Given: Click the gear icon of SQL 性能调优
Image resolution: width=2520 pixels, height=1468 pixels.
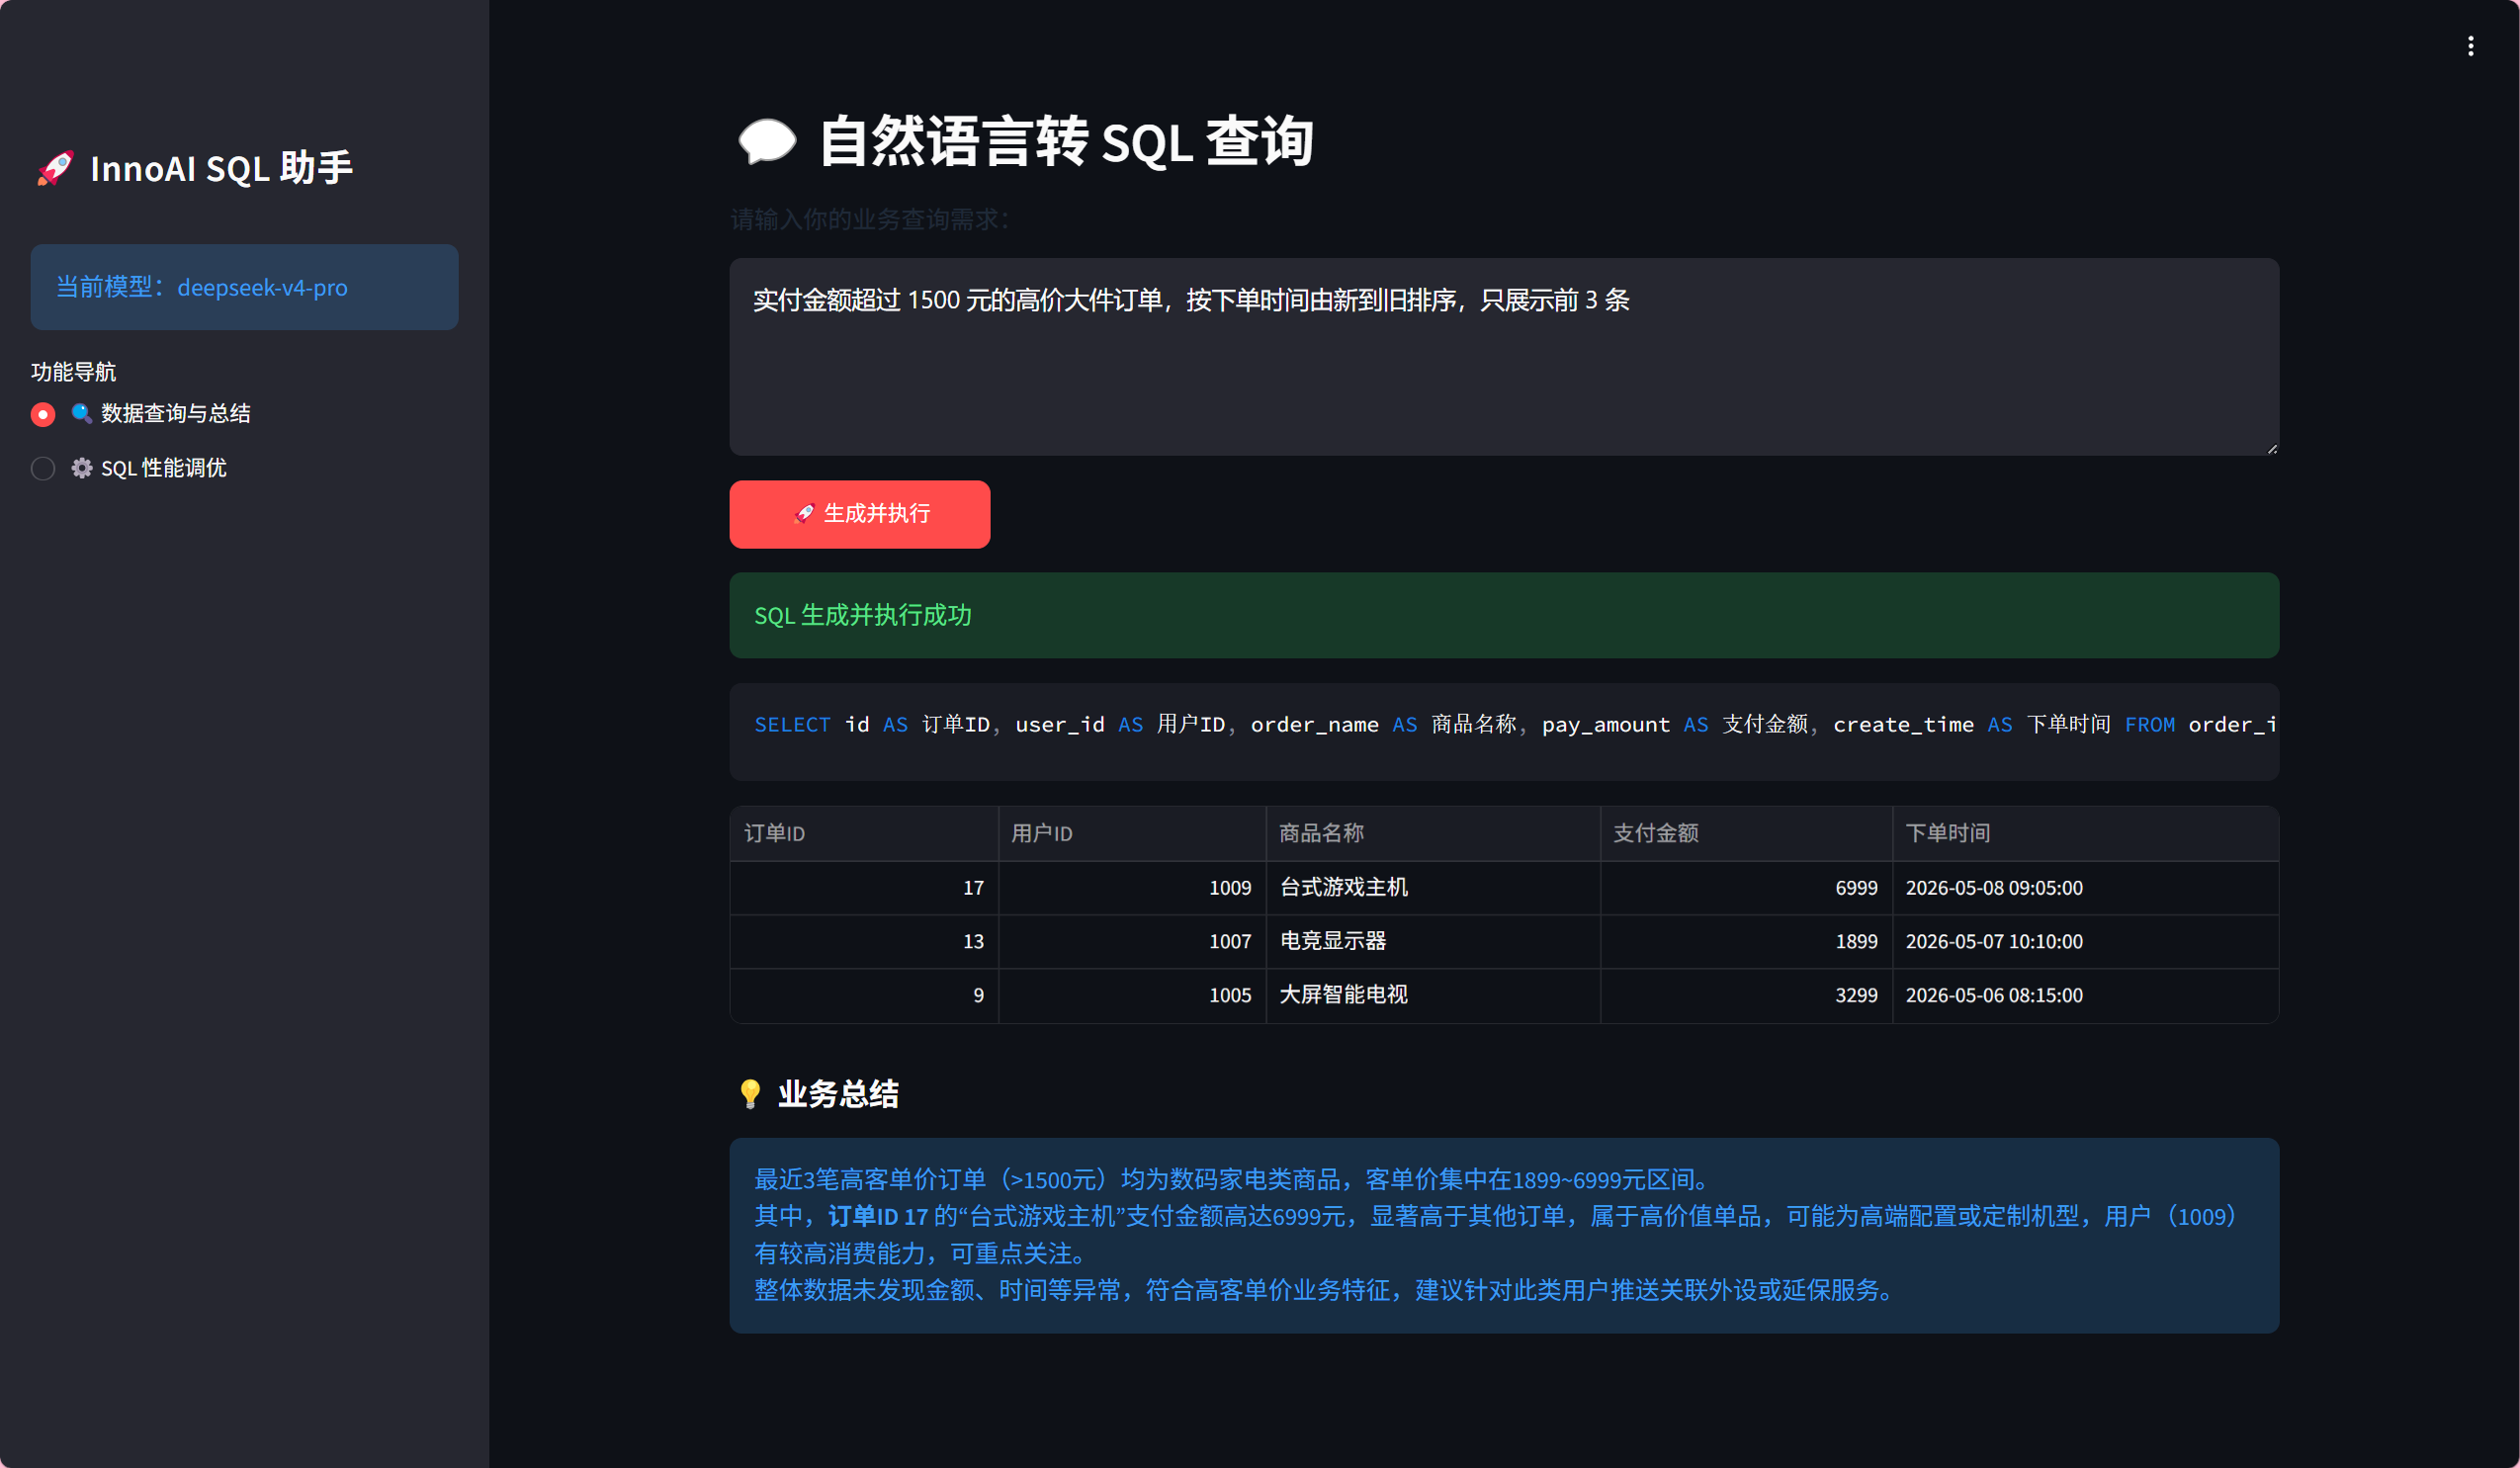Looking at the screenshot, I should tap(82, 468).
